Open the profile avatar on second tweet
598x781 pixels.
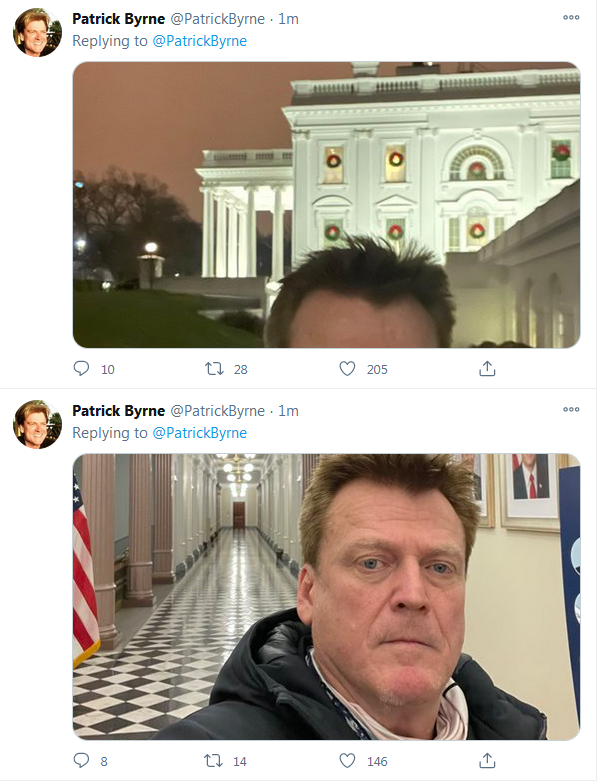click(x=37, y=424)
